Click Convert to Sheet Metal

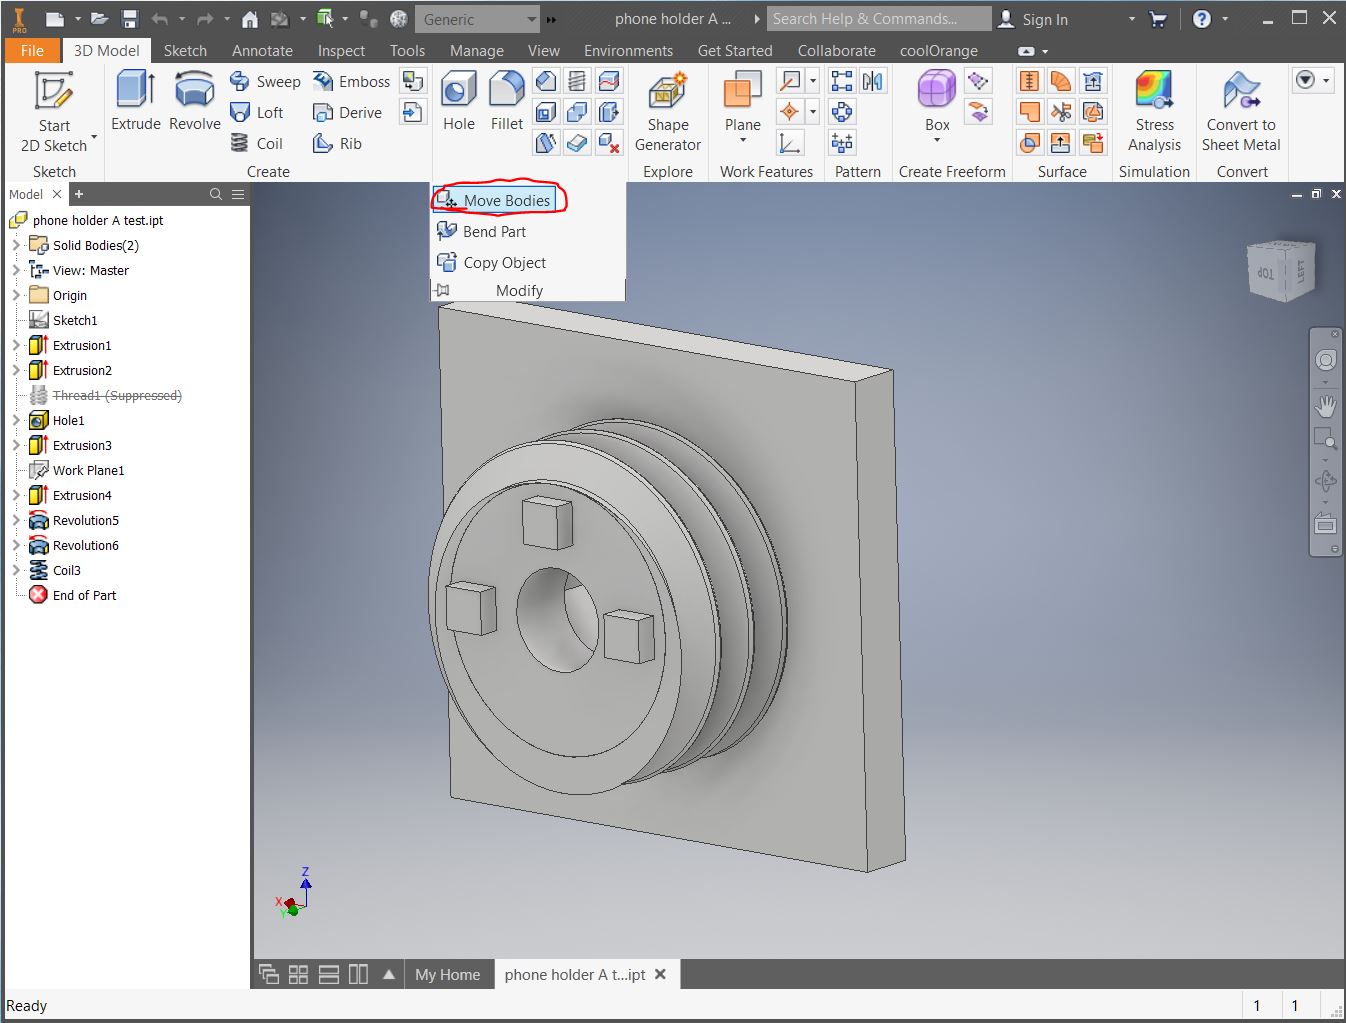[1241, 111]
